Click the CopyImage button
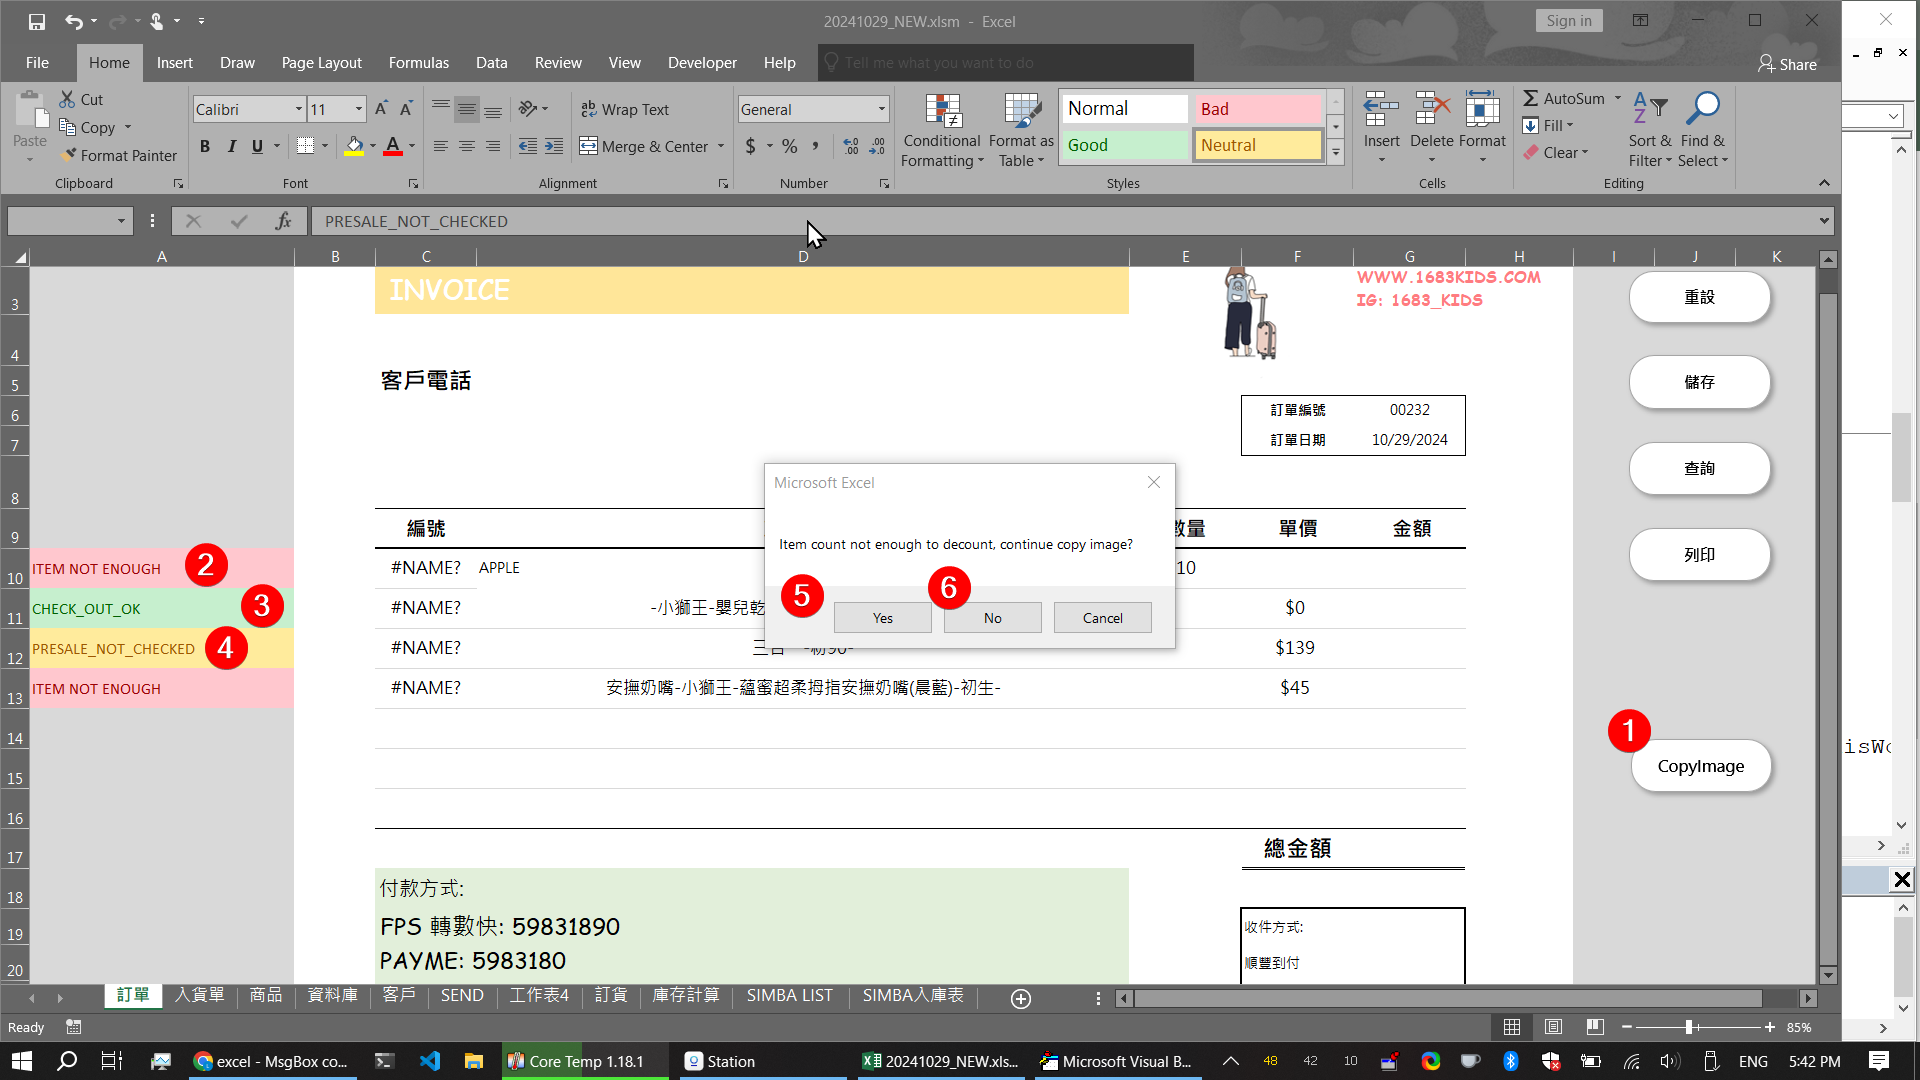Viewport: 1920px width, 1080px height. point(1700,766)
